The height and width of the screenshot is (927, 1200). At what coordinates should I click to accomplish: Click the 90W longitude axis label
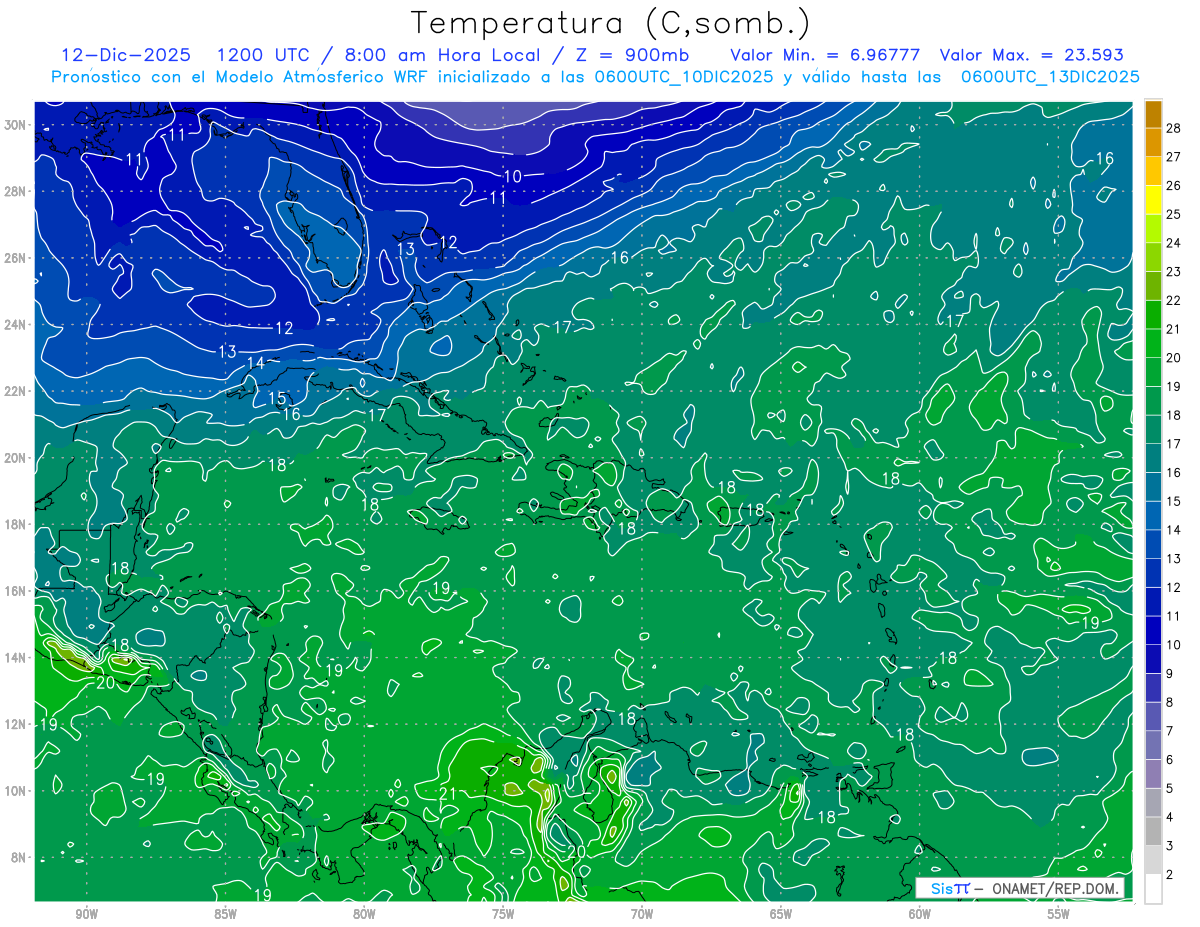point(86,913)
